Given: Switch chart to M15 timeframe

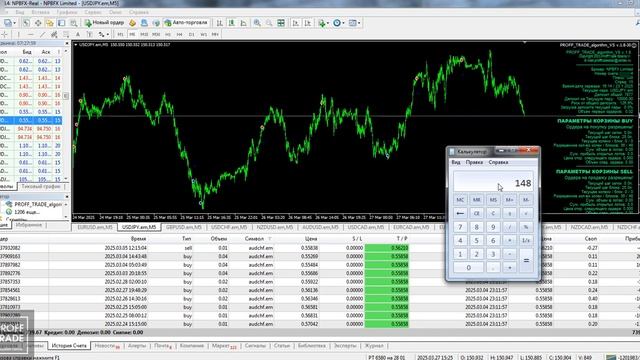Looking at the screenshot, I should tap(144, 35).
